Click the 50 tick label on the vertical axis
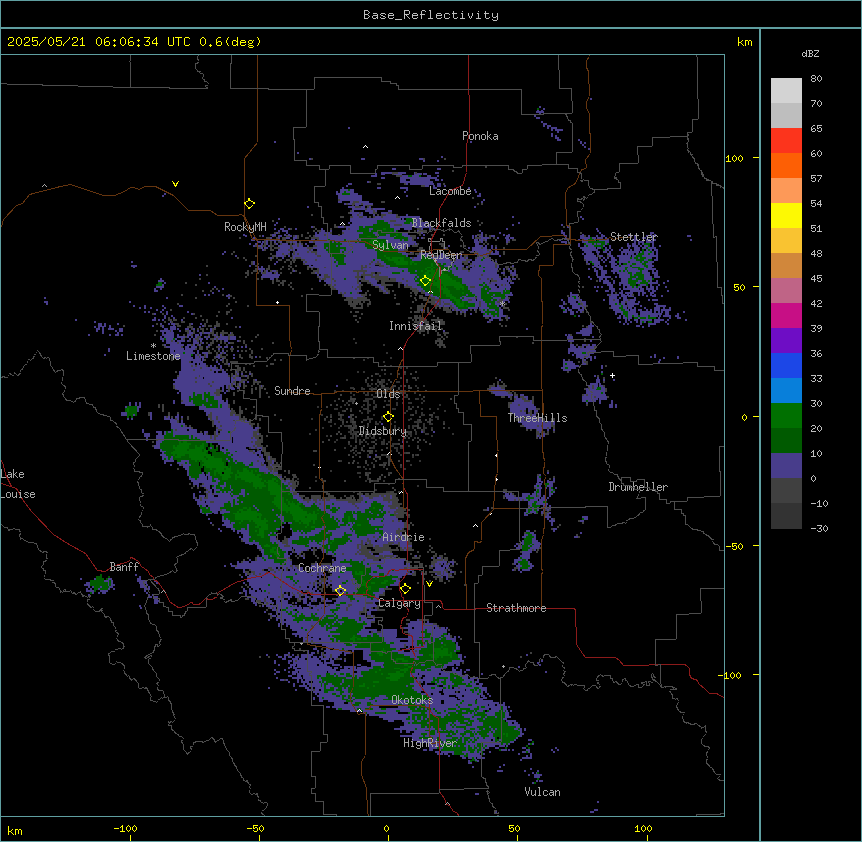862x842 pixels. pos(739,287)
